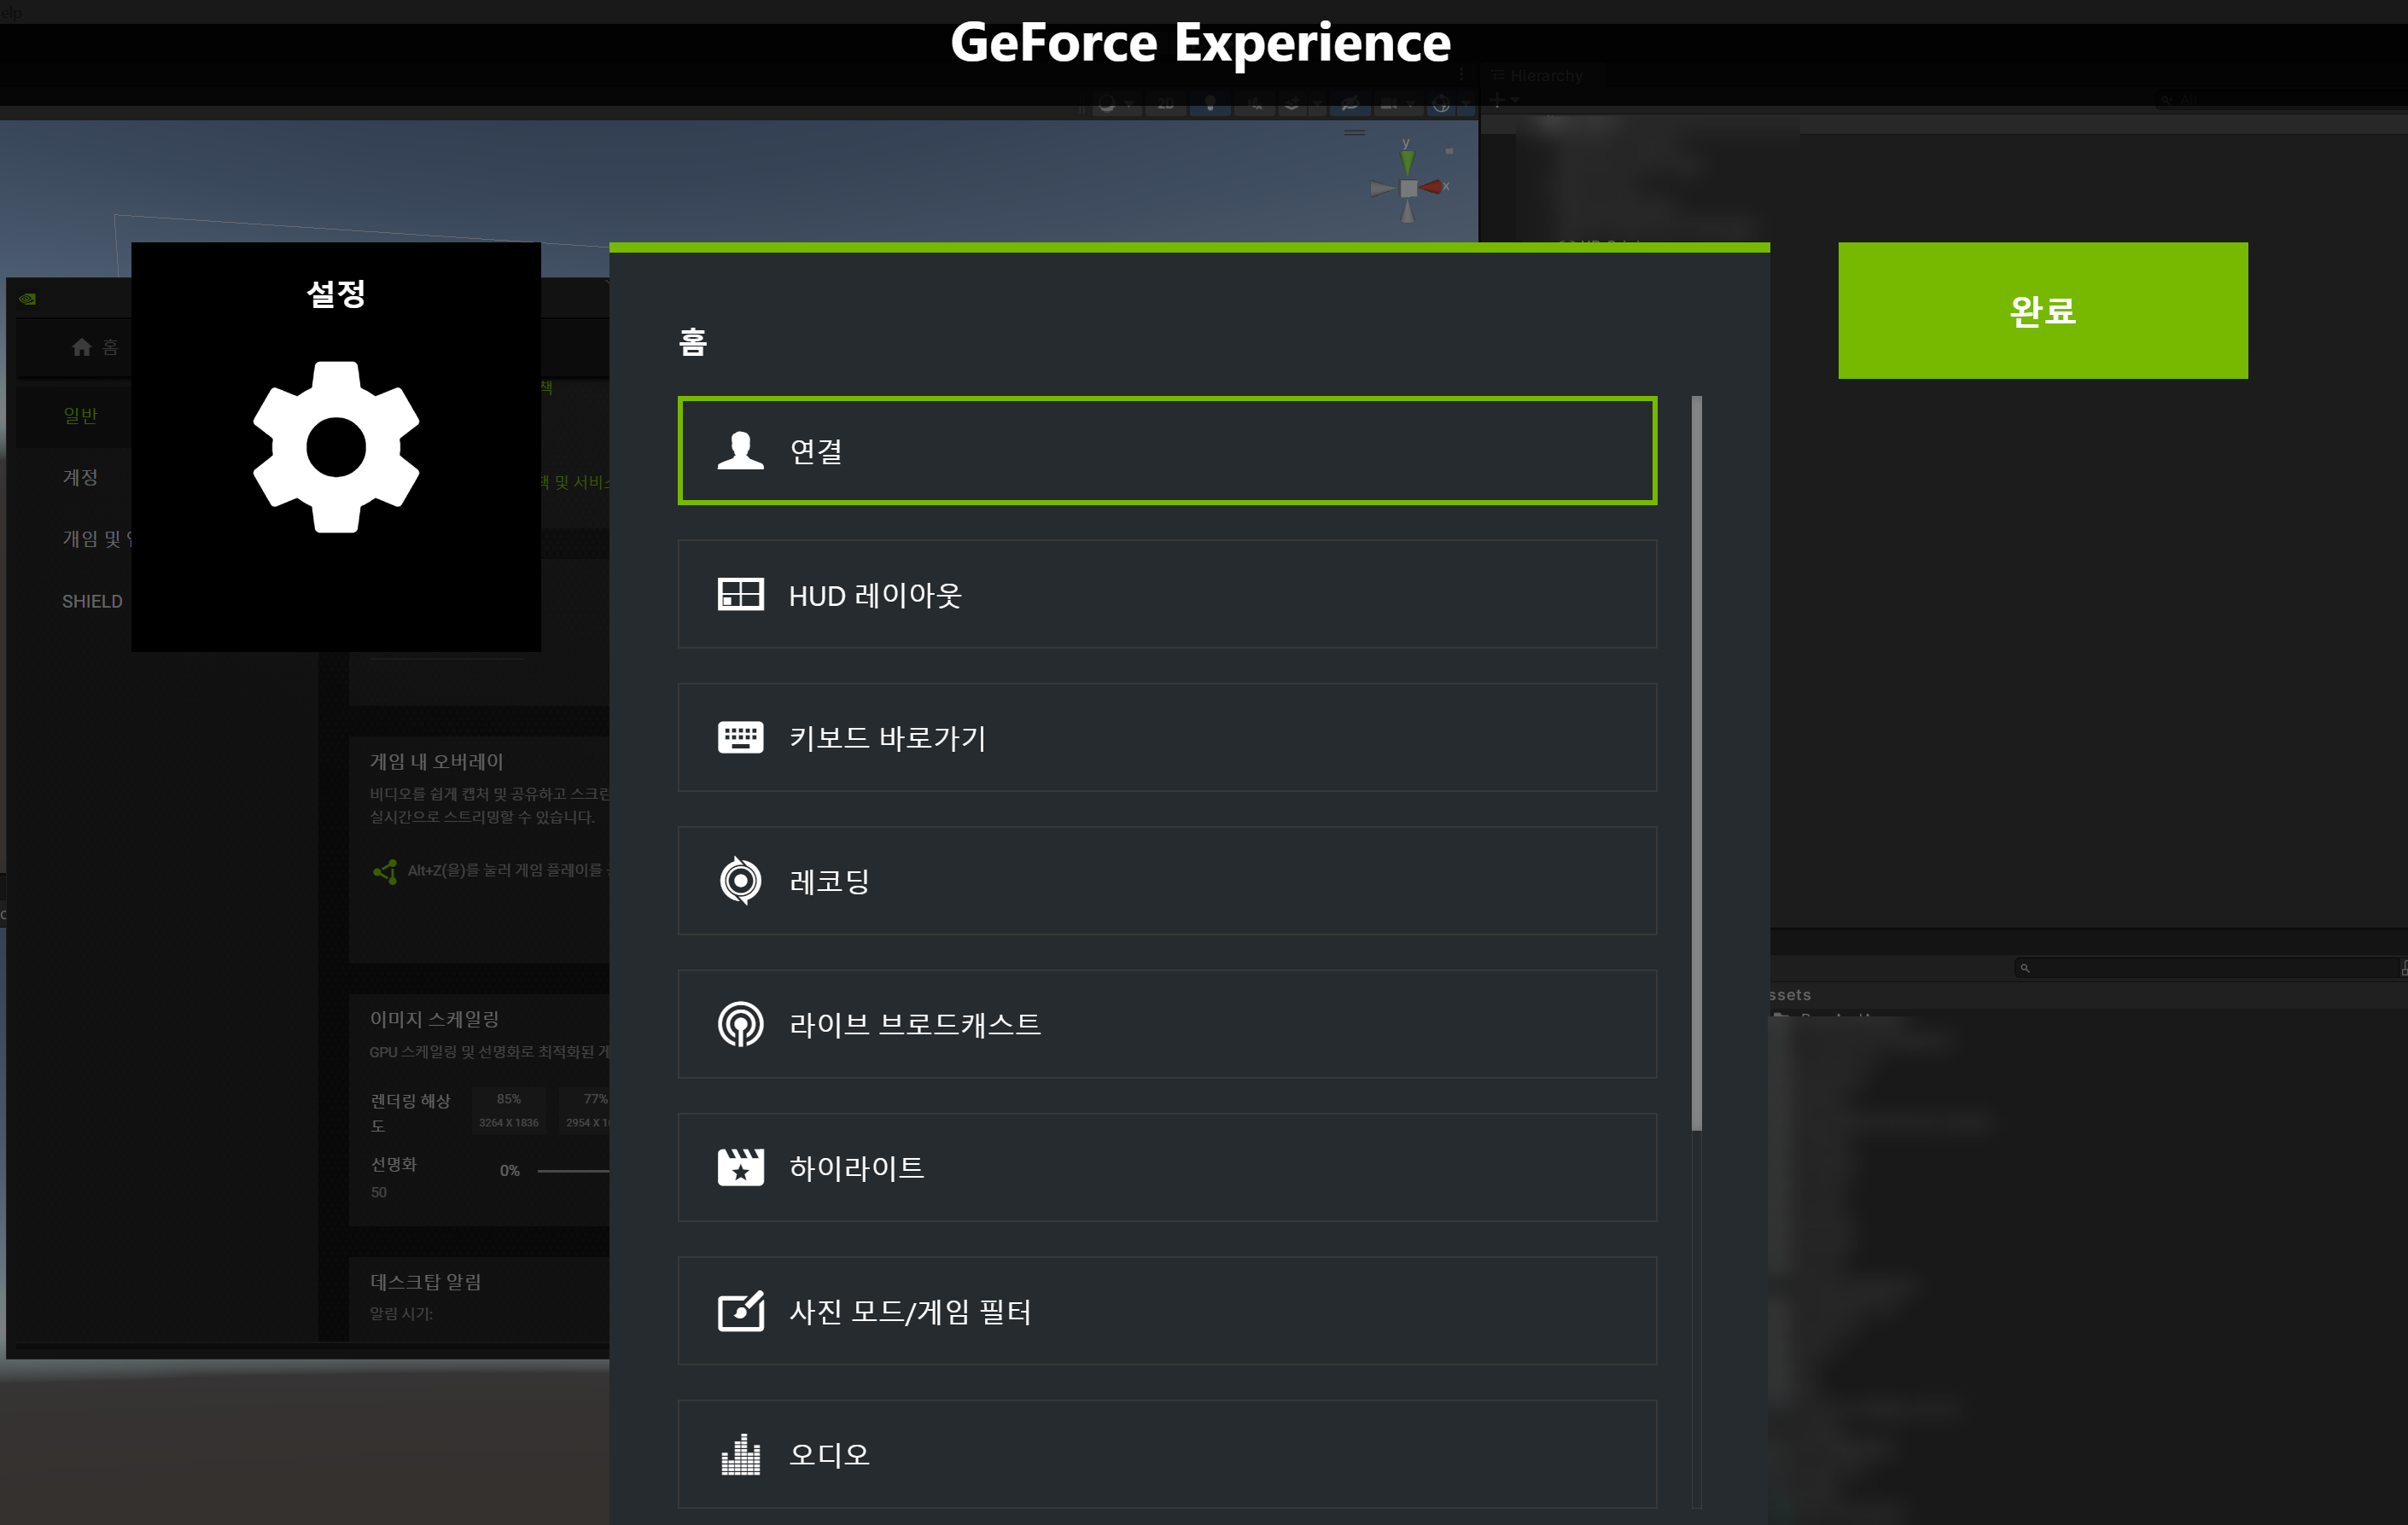Select the 일반 tab in the sidebar
The width and height of the screenshot is (2408, 1525).
click(80, 415)
